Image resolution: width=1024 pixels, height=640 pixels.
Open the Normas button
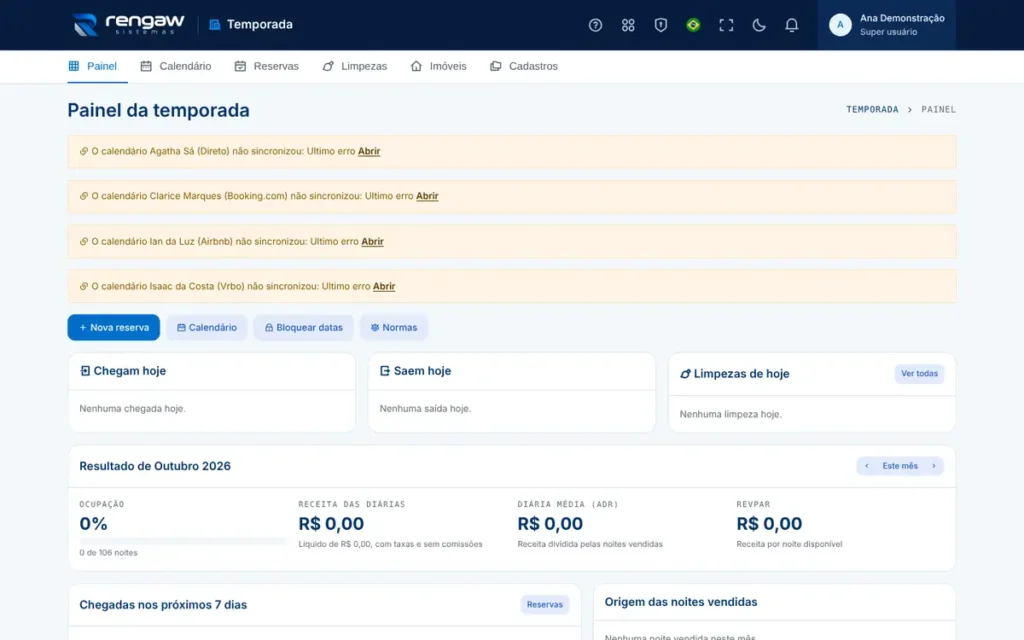394,327
